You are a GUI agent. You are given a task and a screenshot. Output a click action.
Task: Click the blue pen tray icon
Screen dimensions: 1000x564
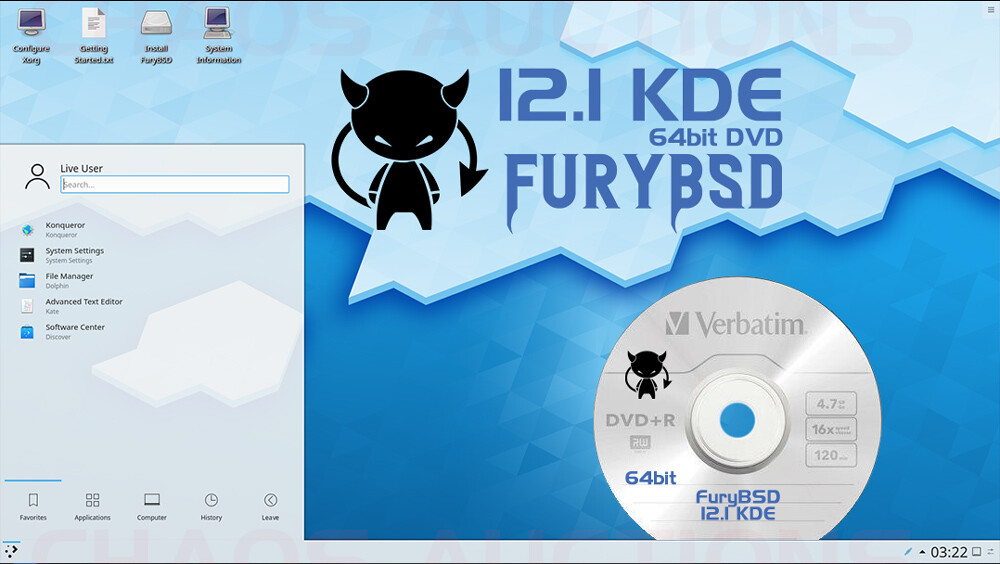908,552
